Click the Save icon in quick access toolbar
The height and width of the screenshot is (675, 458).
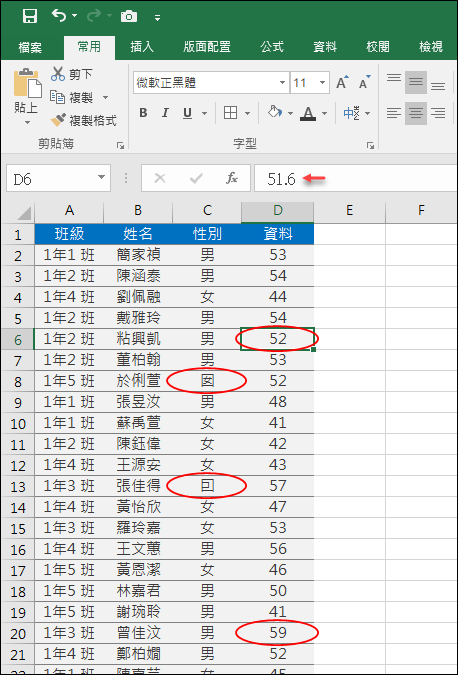point(30,16)
